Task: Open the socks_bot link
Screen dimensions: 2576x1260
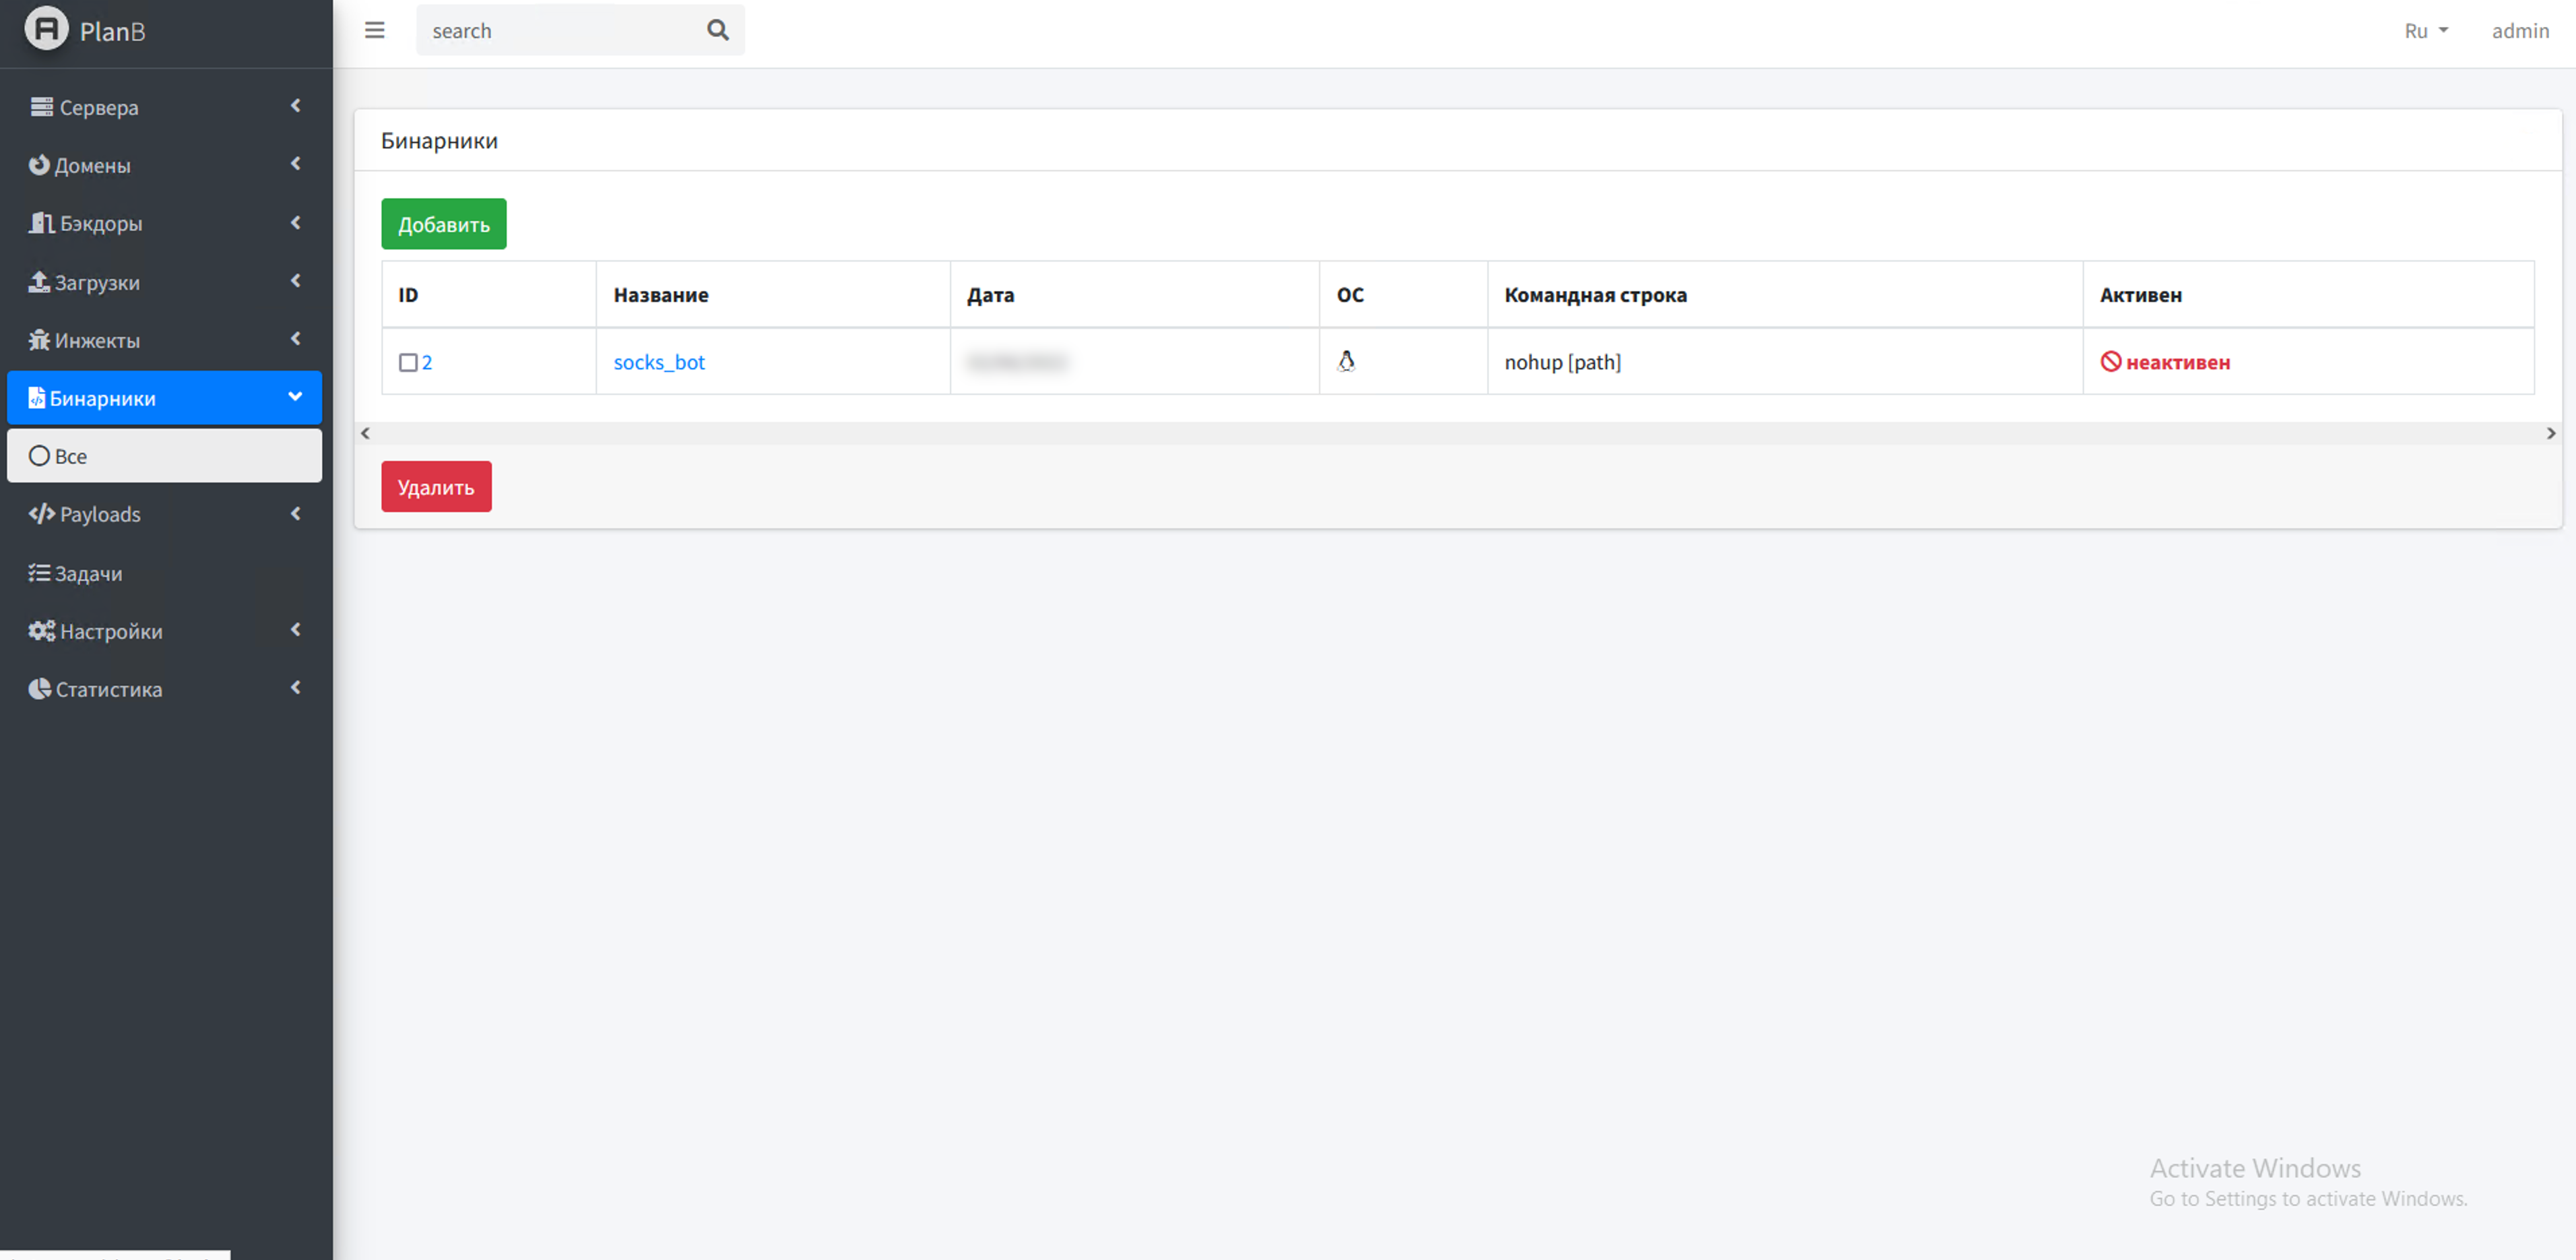Action: [659, 362]
